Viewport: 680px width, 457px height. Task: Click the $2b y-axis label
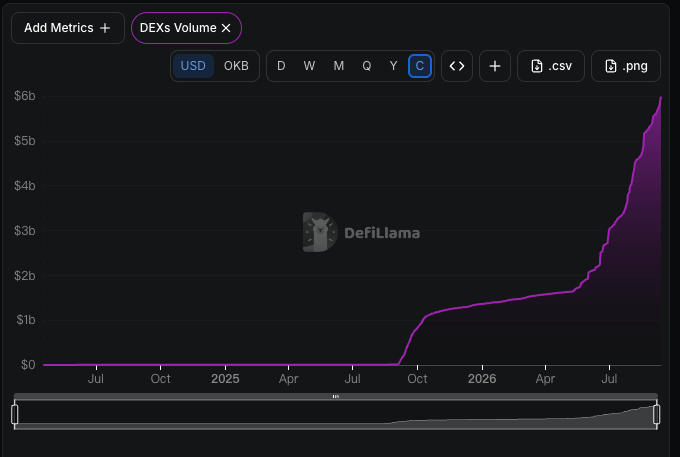coord(25,275)
